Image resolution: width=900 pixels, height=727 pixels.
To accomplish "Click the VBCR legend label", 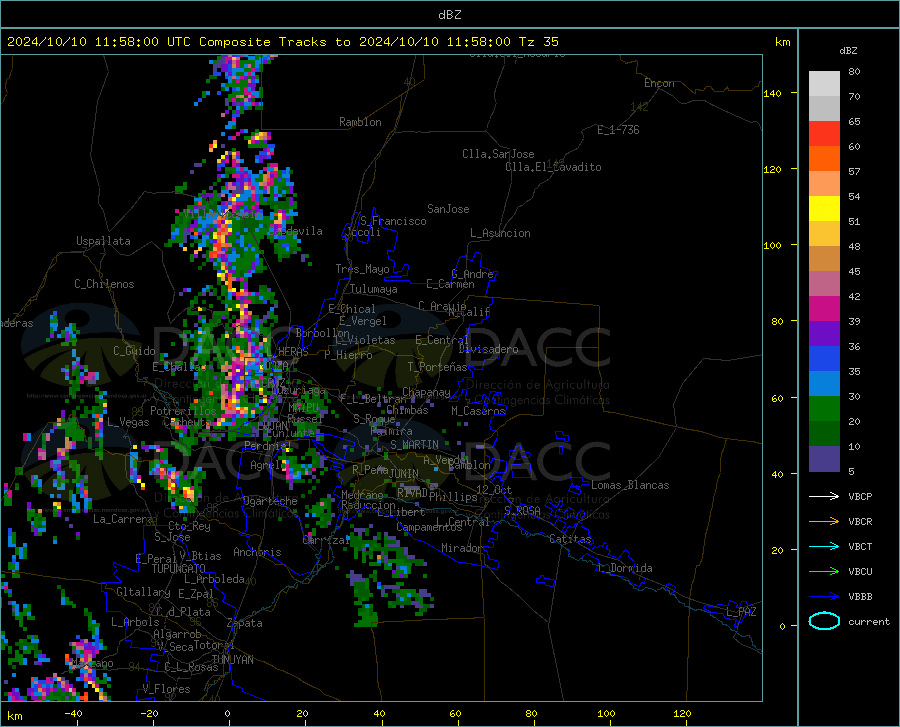I will pos(860,522).
